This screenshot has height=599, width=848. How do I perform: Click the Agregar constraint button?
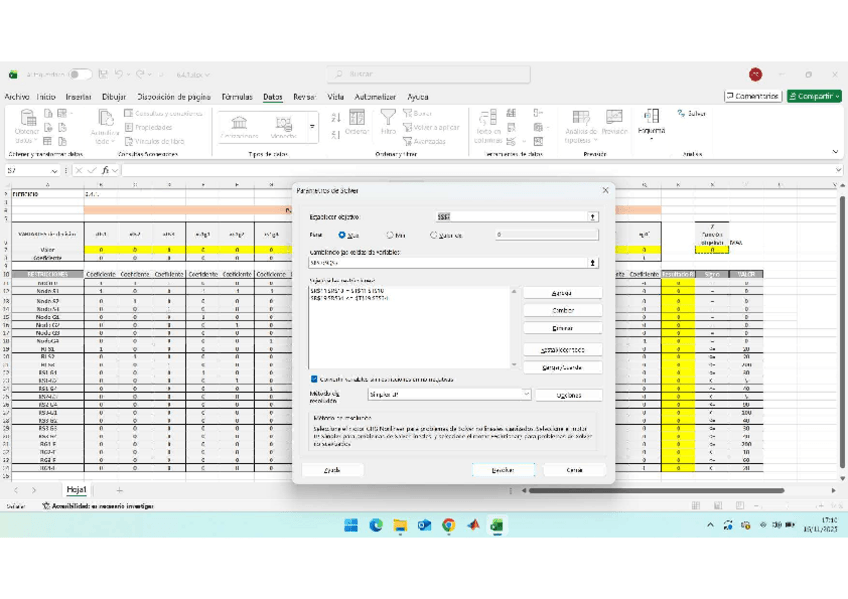[562, 293]
